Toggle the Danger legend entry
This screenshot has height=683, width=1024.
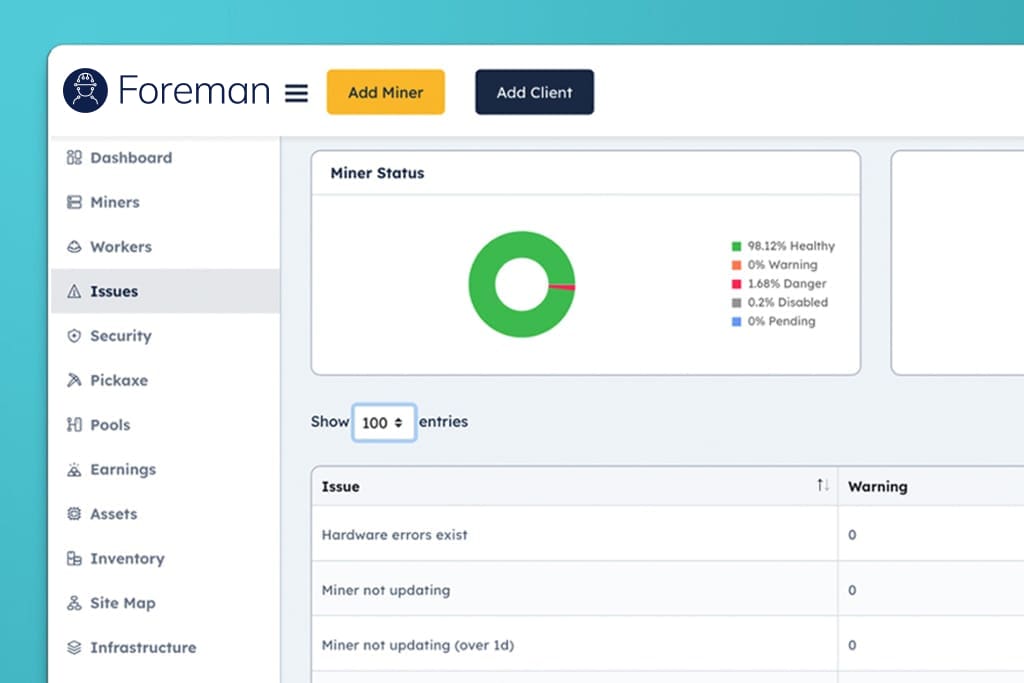pyautogui.click(x=779, y=284)
